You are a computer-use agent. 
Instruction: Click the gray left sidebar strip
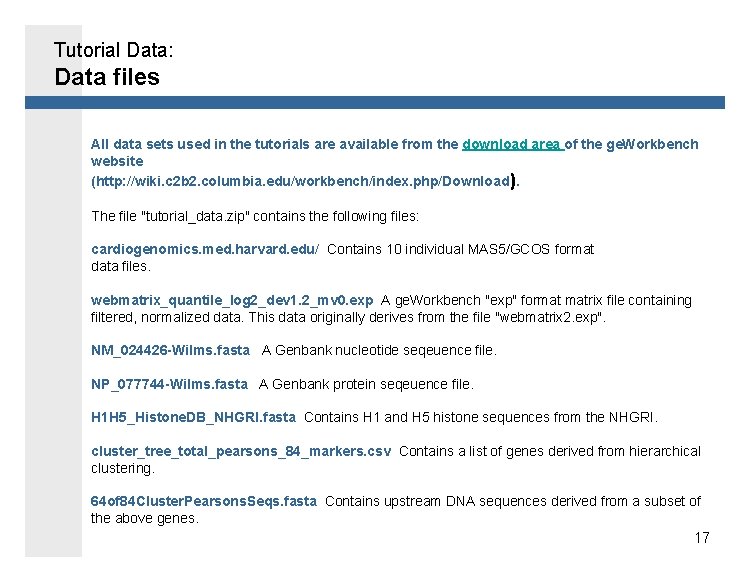[x=54, y=333]
